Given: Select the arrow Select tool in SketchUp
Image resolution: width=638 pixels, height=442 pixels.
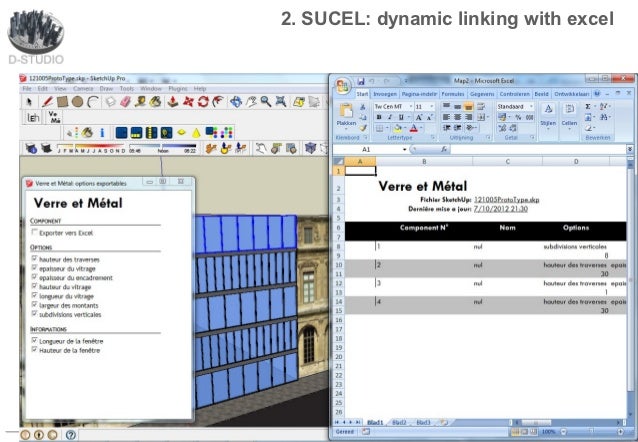Looking at the screenshot, I should pos(28,102).
